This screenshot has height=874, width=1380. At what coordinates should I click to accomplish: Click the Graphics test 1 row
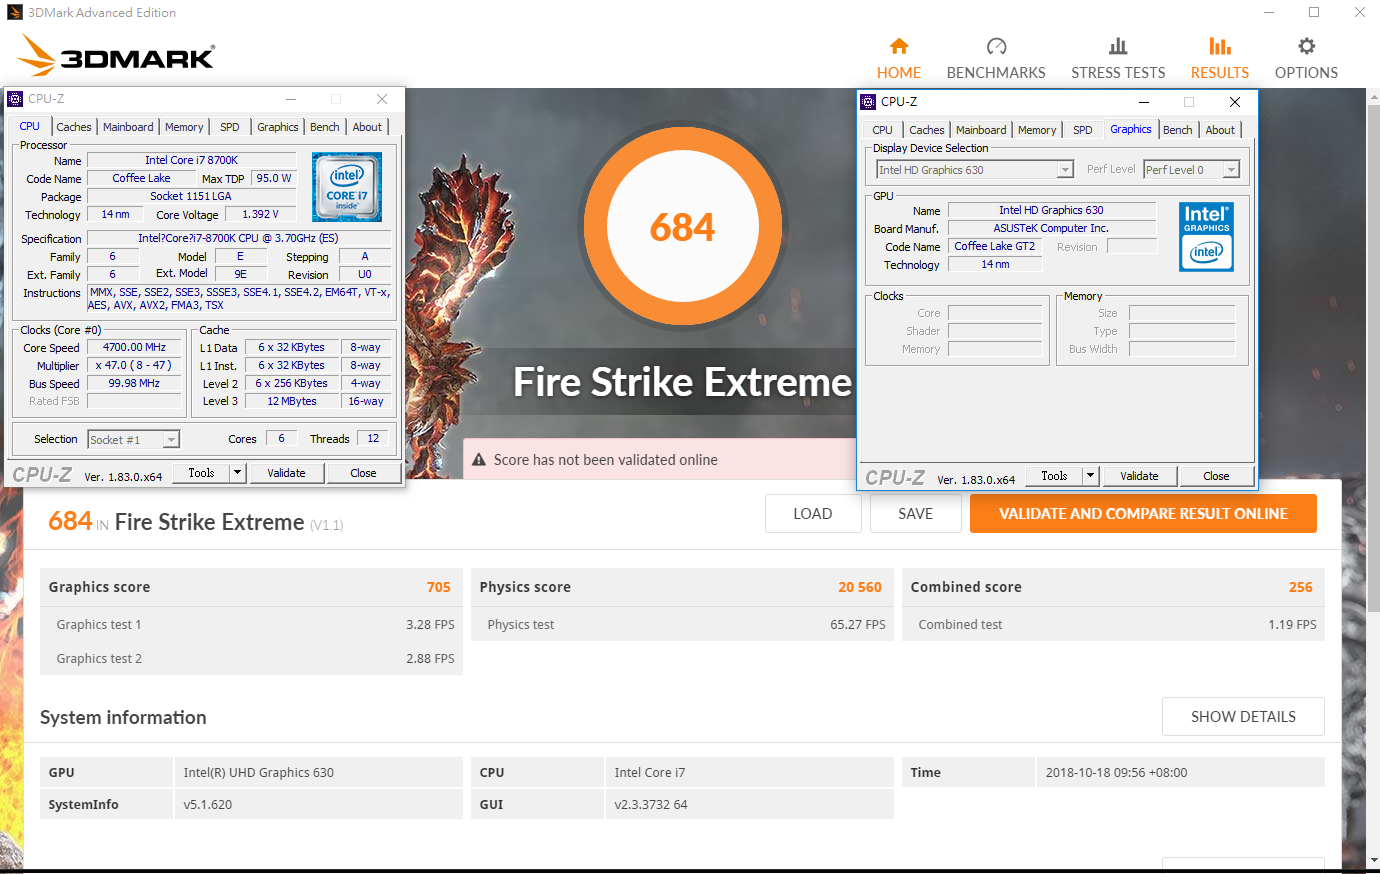[251, 624]
